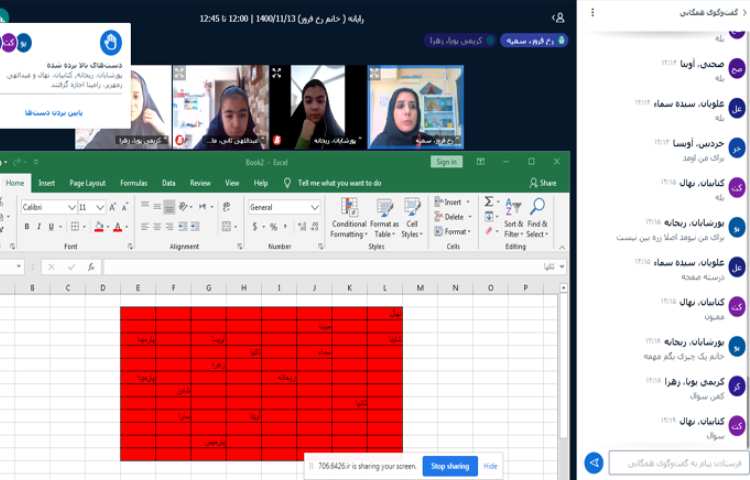750x480 pixels.
Task: Click the AutoSum sigma icon
Action: point(489,201)
